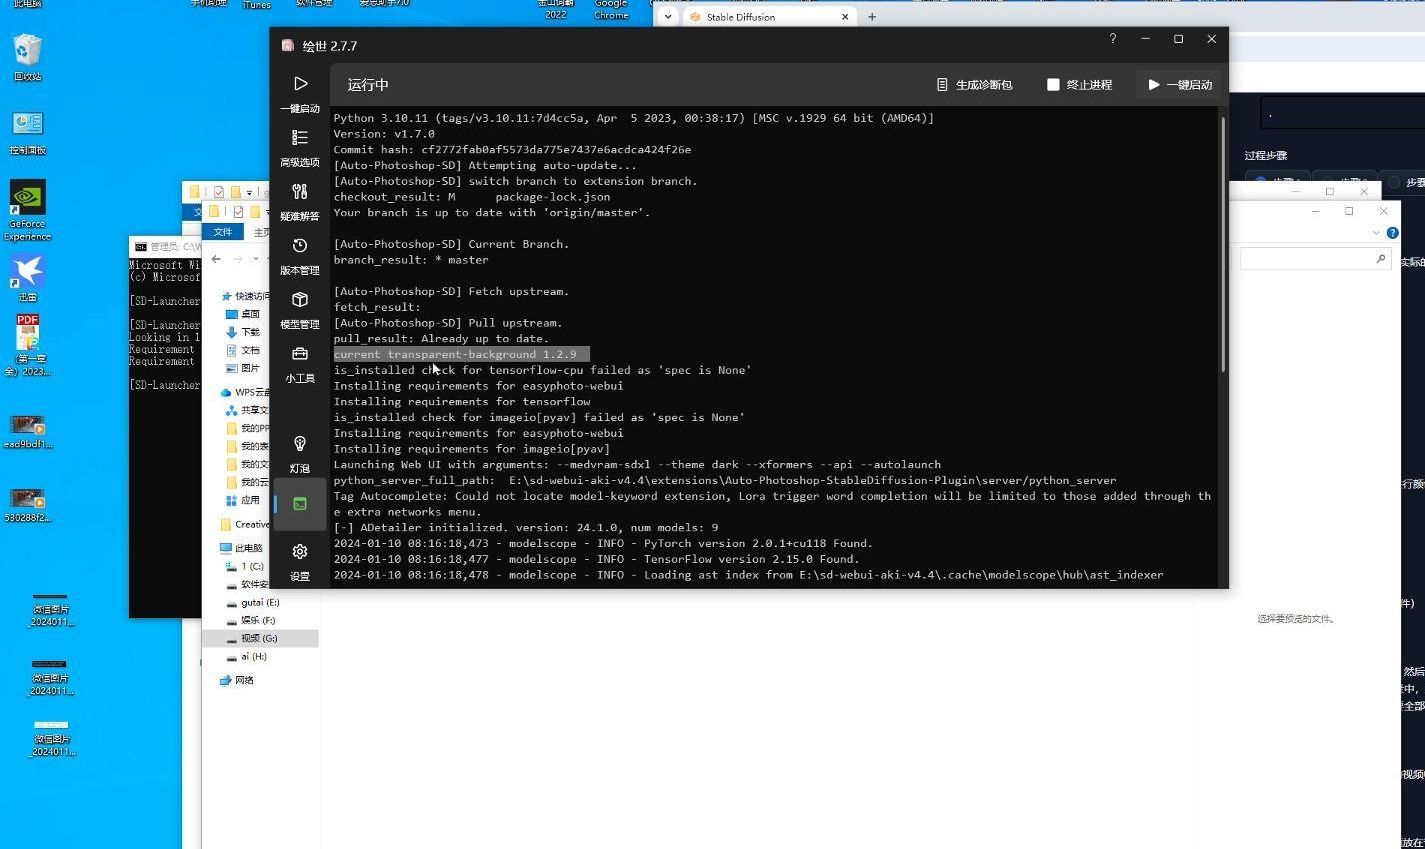Screen dimensions: 1425x849
Task: Open 小工具 toolbox in sidebar
Action: pos(300,363)
